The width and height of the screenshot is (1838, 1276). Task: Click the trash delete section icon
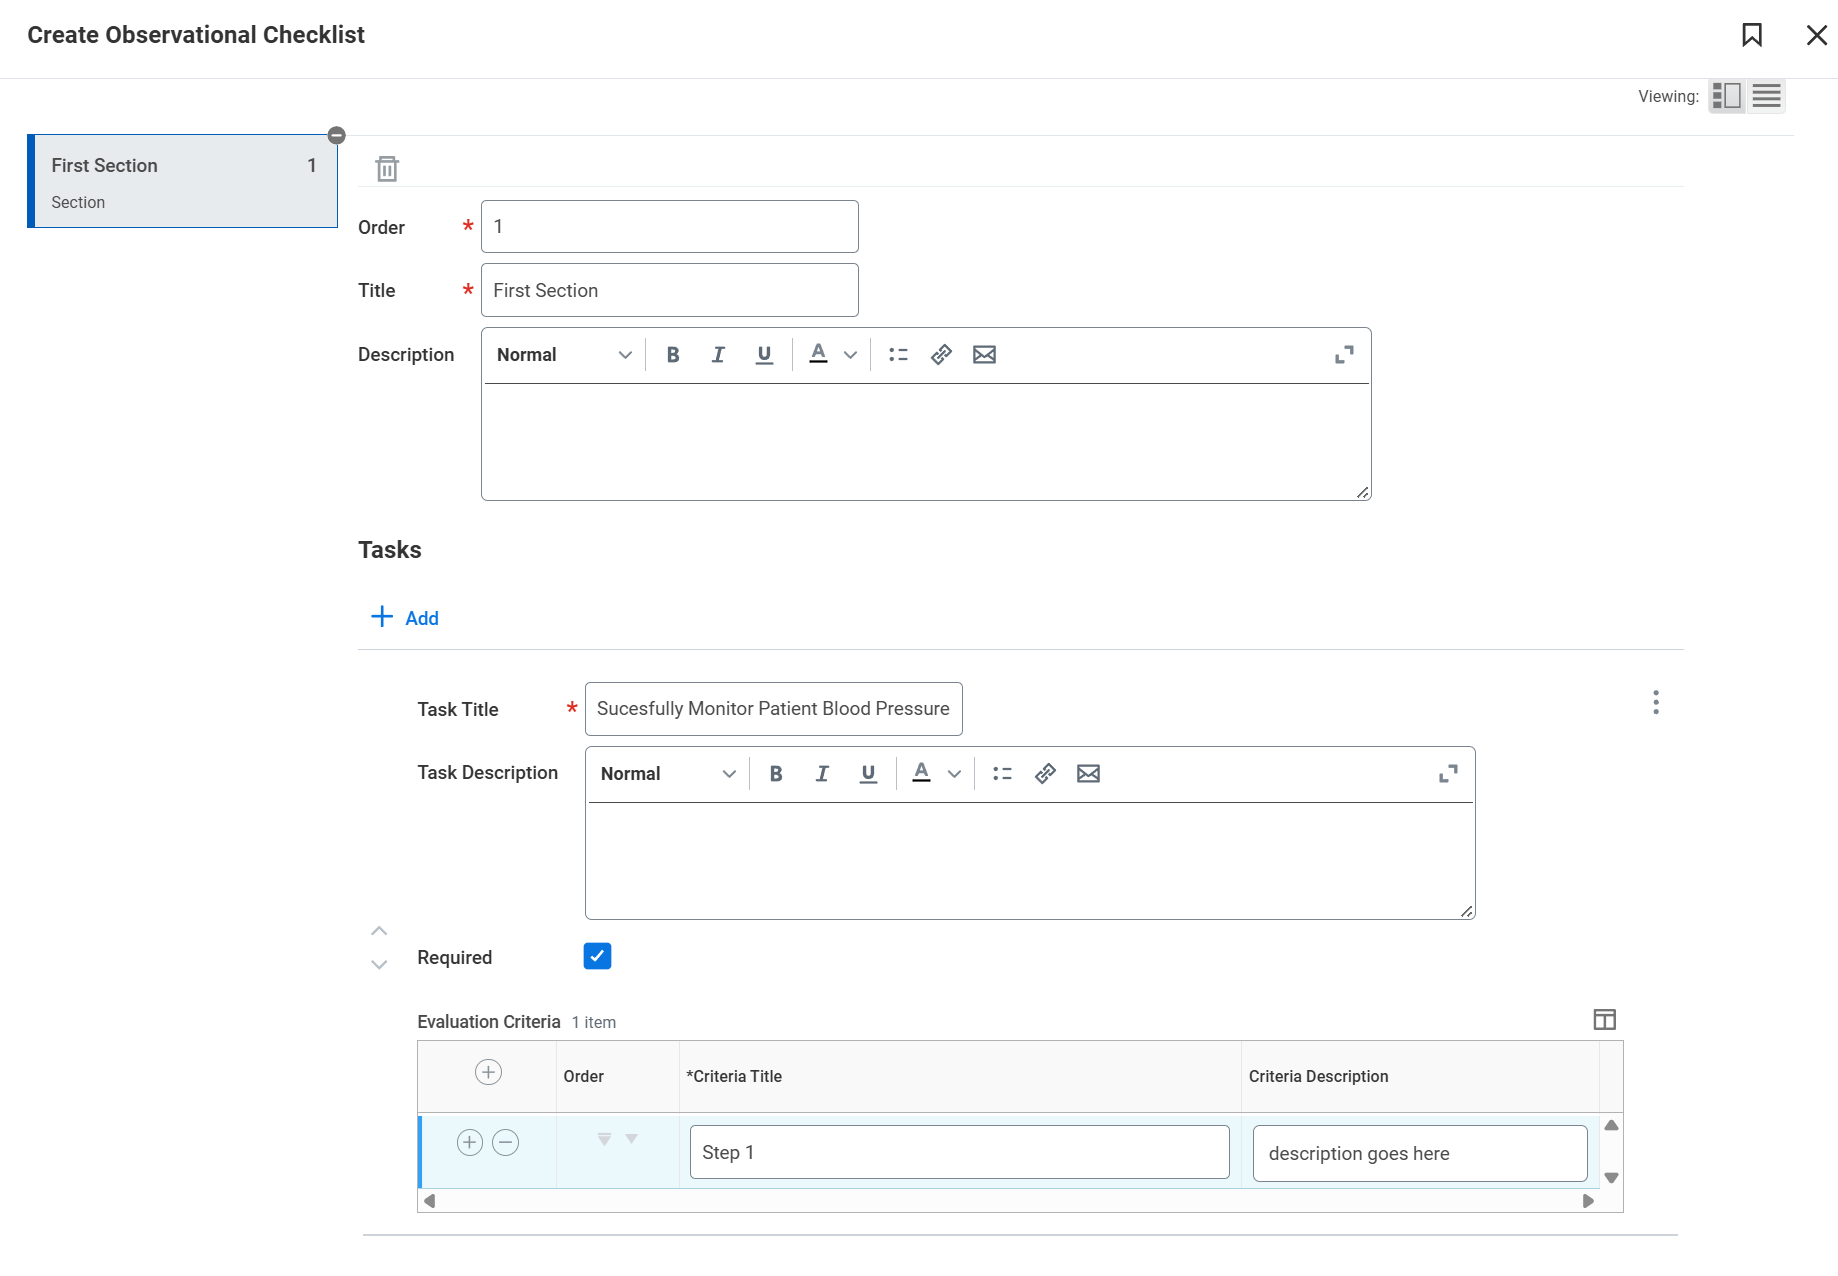[387, 169]
